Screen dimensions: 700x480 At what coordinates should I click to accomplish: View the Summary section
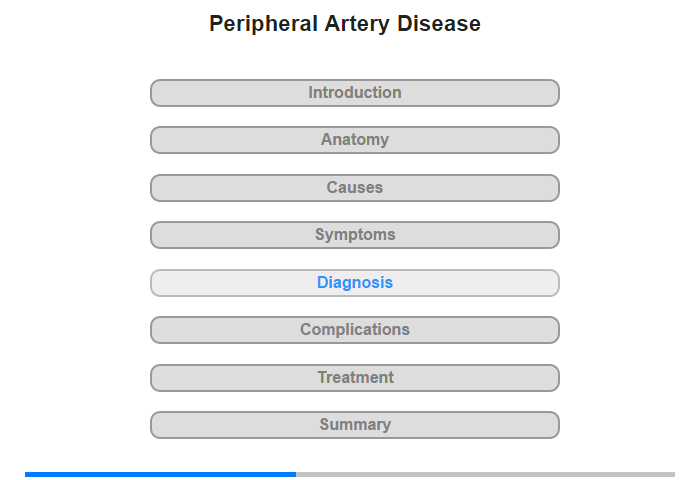[354, 425]
